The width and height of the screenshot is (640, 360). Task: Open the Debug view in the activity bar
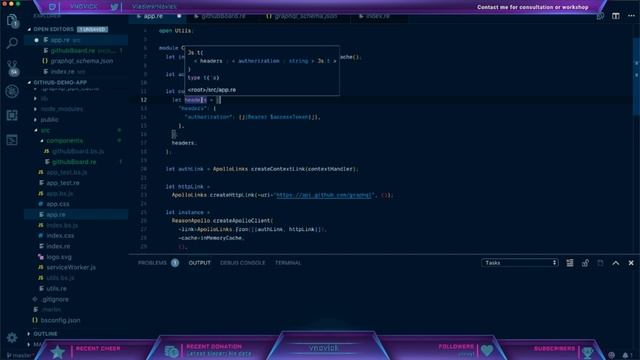pyautogui.click(x=12, y=91)
